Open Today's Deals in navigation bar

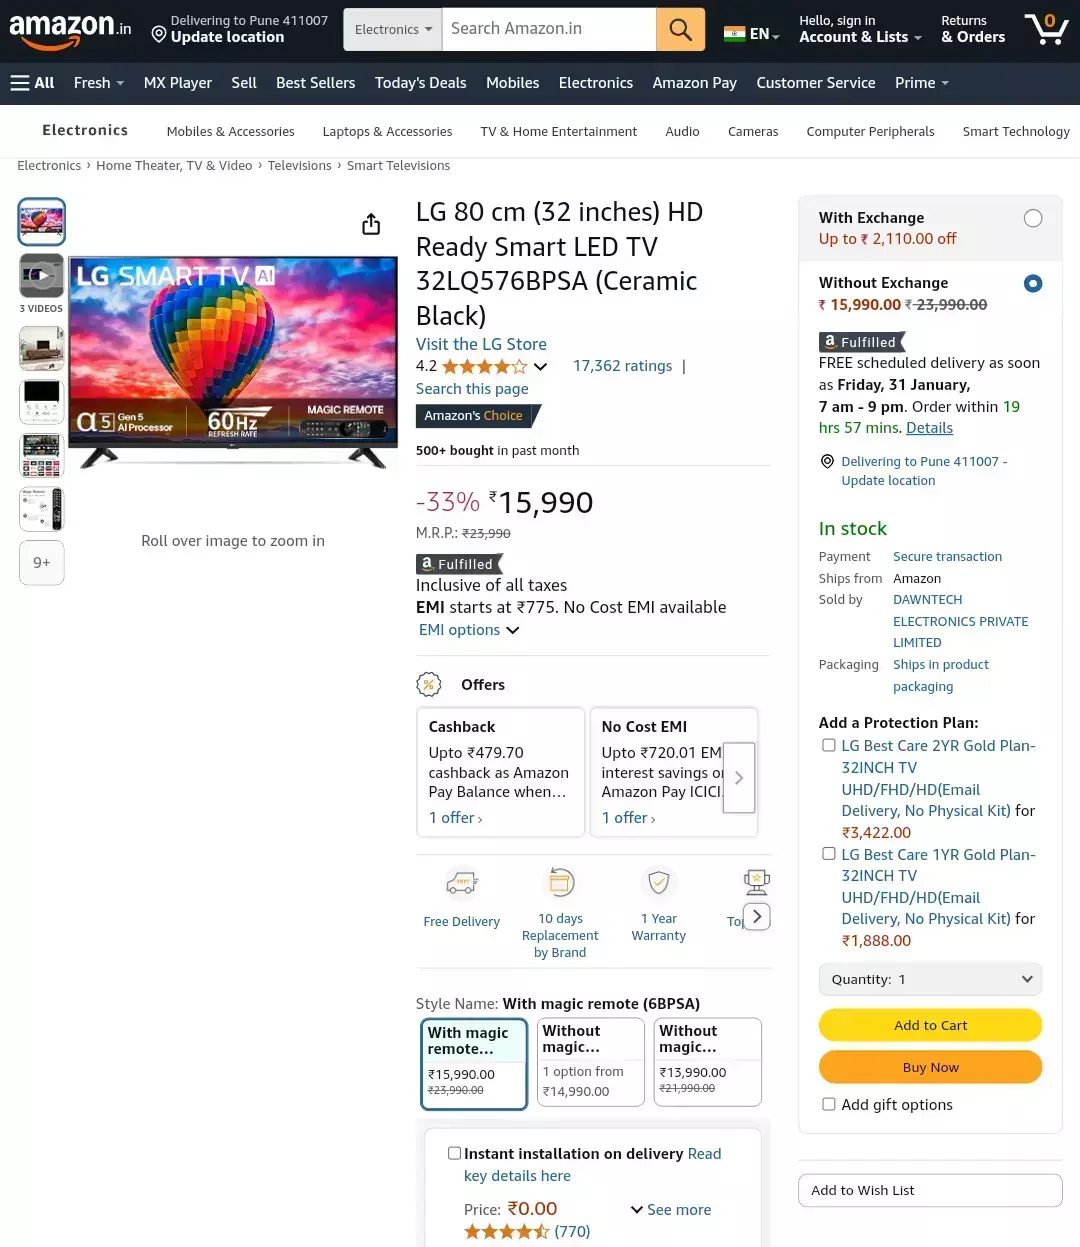tap(420, 83)
